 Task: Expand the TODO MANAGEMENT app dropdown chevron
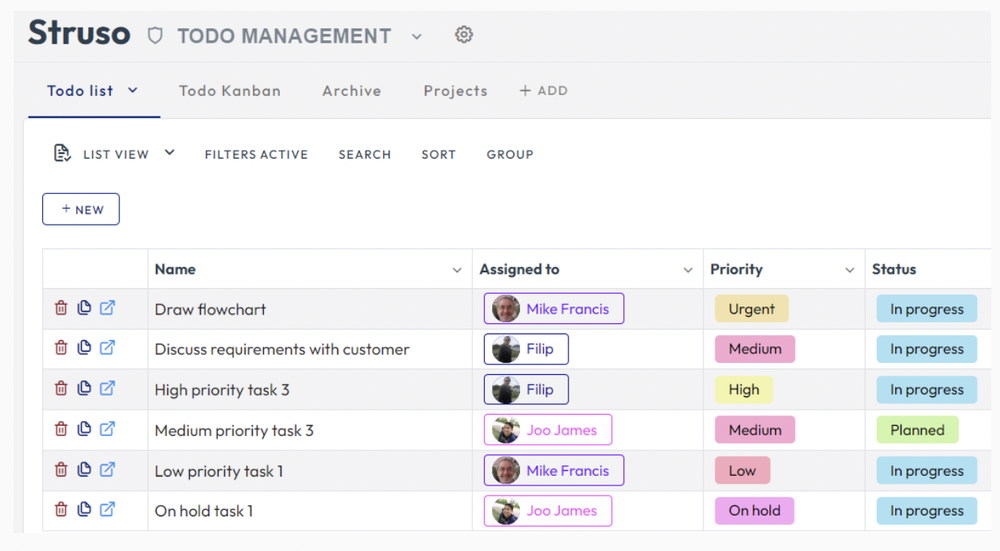click(x=416, y=36)
